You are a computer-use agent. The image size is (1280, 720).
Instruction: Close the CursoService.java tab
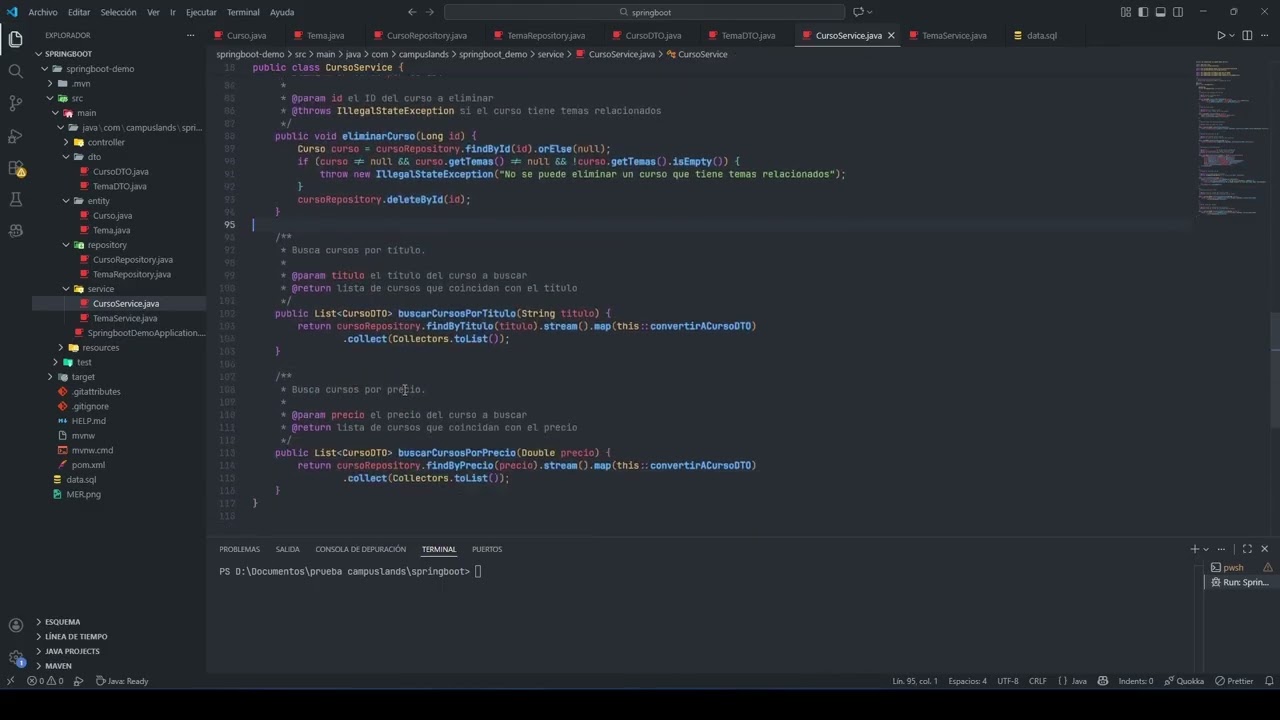pyautogui.click(x=891, y=35)
